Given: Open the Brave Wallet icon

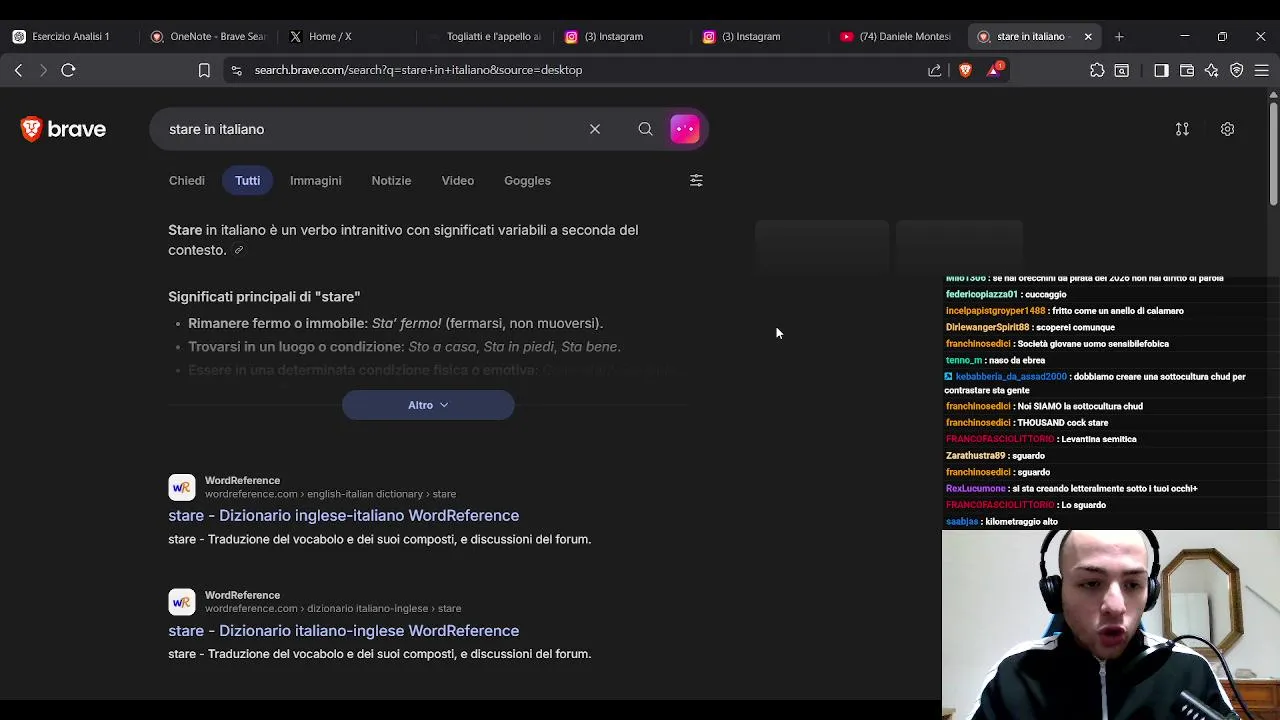Looking at the screenshot, I should (1187, 70).
